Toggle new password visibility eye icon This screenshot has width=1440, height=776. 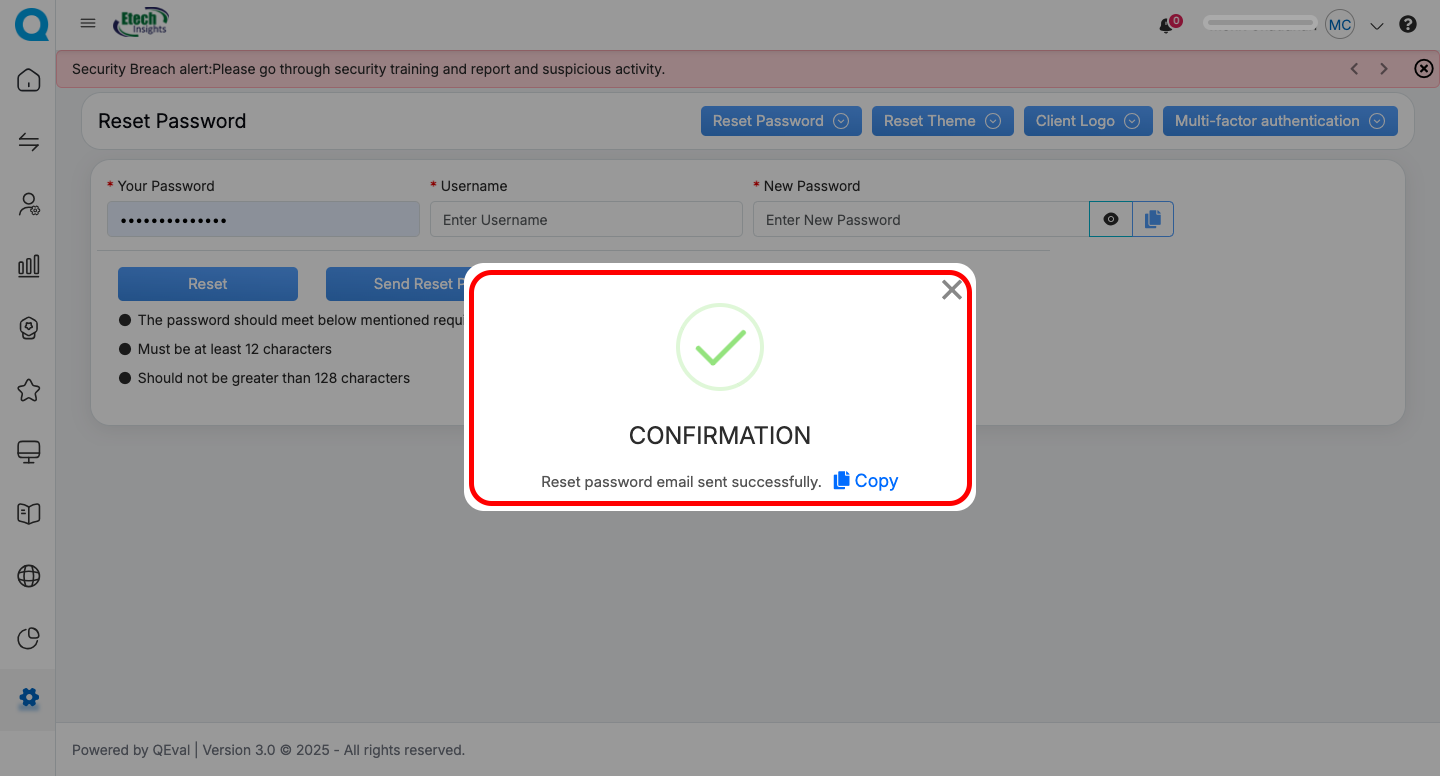(x=1110, y=219)
